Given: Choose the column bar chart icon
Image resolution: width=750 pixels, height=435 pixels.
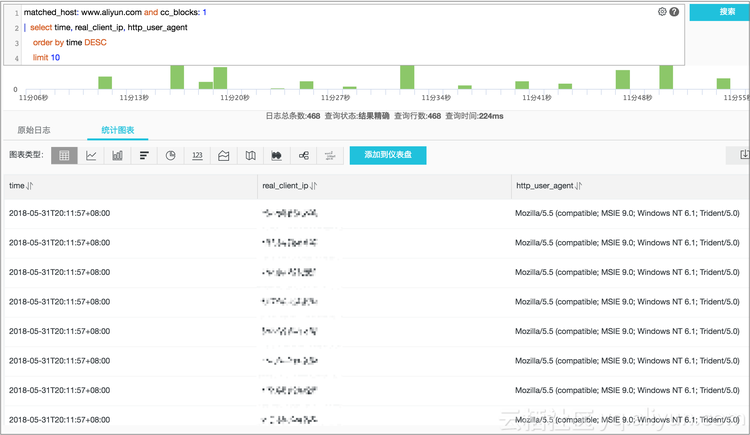Looking at the screenshot, I should click(117, 156).
